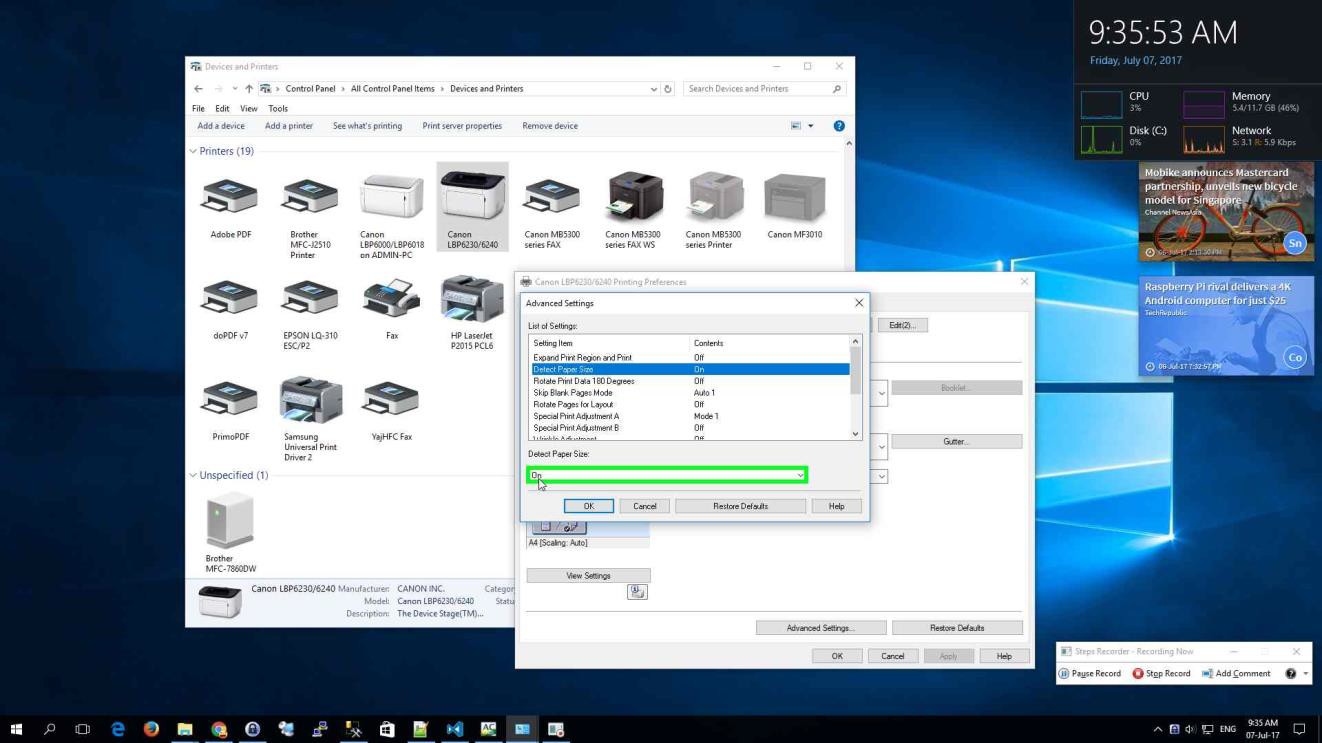Viewport: 1322px width, 743px height.
Task: Open the File menu
Action: (198, 108)
